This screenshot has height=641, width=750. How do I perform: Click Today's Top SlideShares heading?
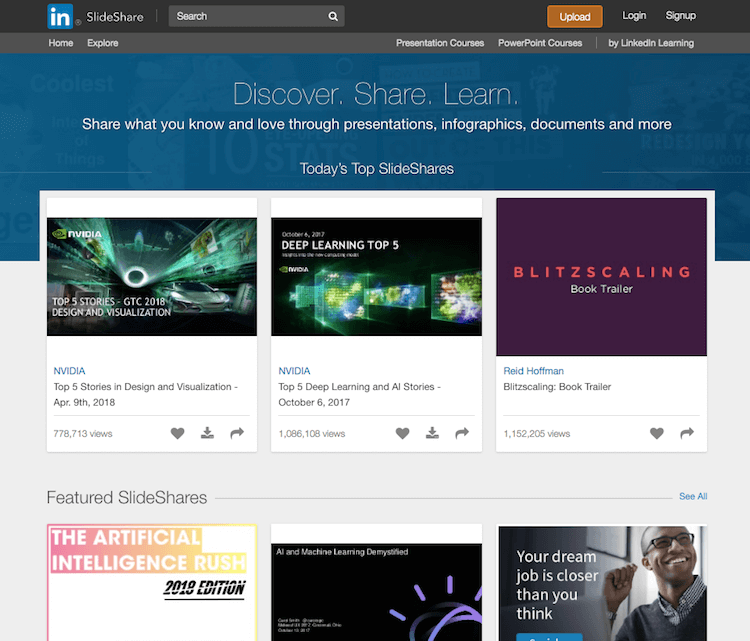pos(376,169)
